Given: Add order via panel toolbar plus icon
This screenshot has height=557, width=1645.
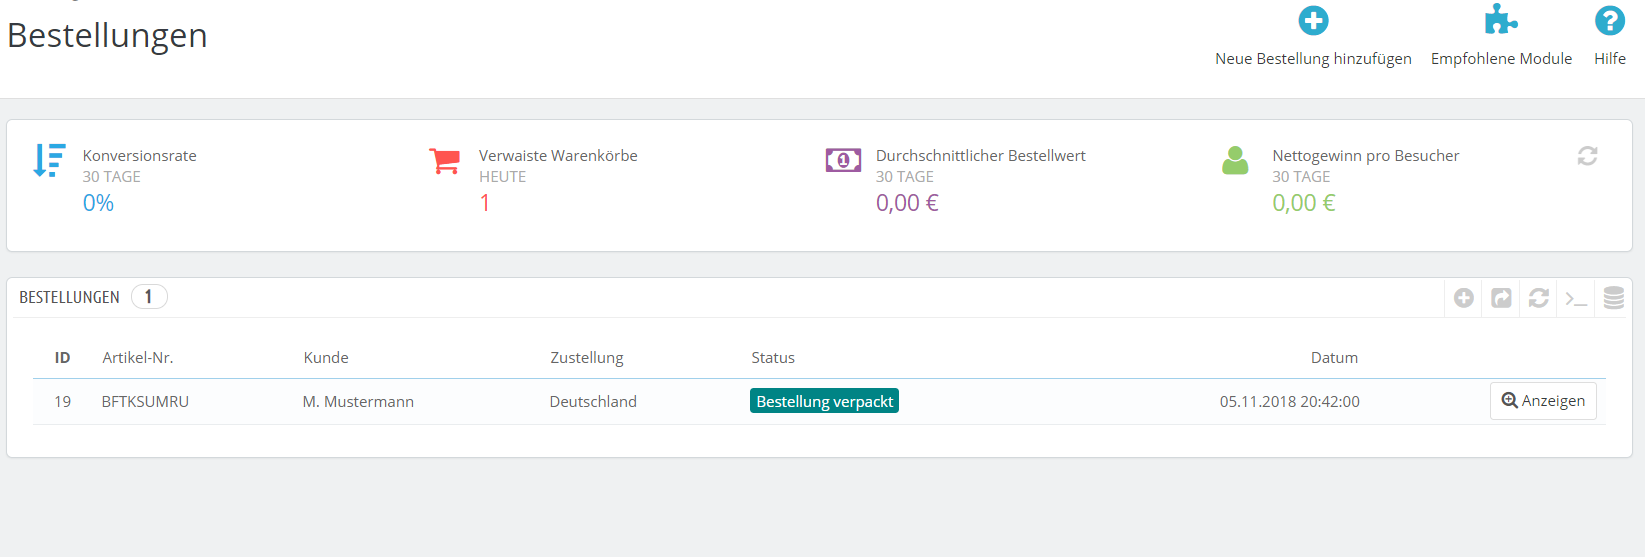Looking at the screenshot, I should [1464, 298].
